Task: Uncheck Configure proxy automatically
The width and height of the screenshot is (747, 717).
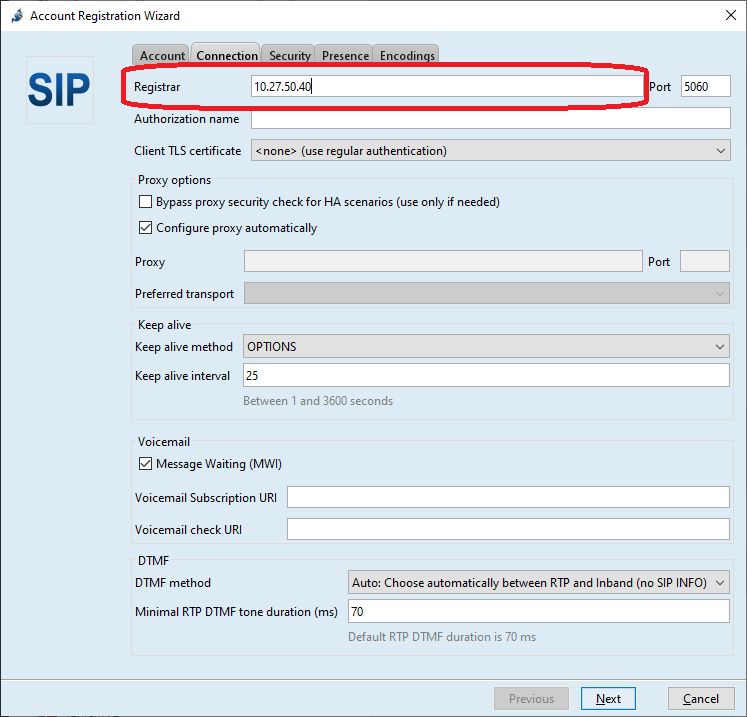Action: click(146, 228)
